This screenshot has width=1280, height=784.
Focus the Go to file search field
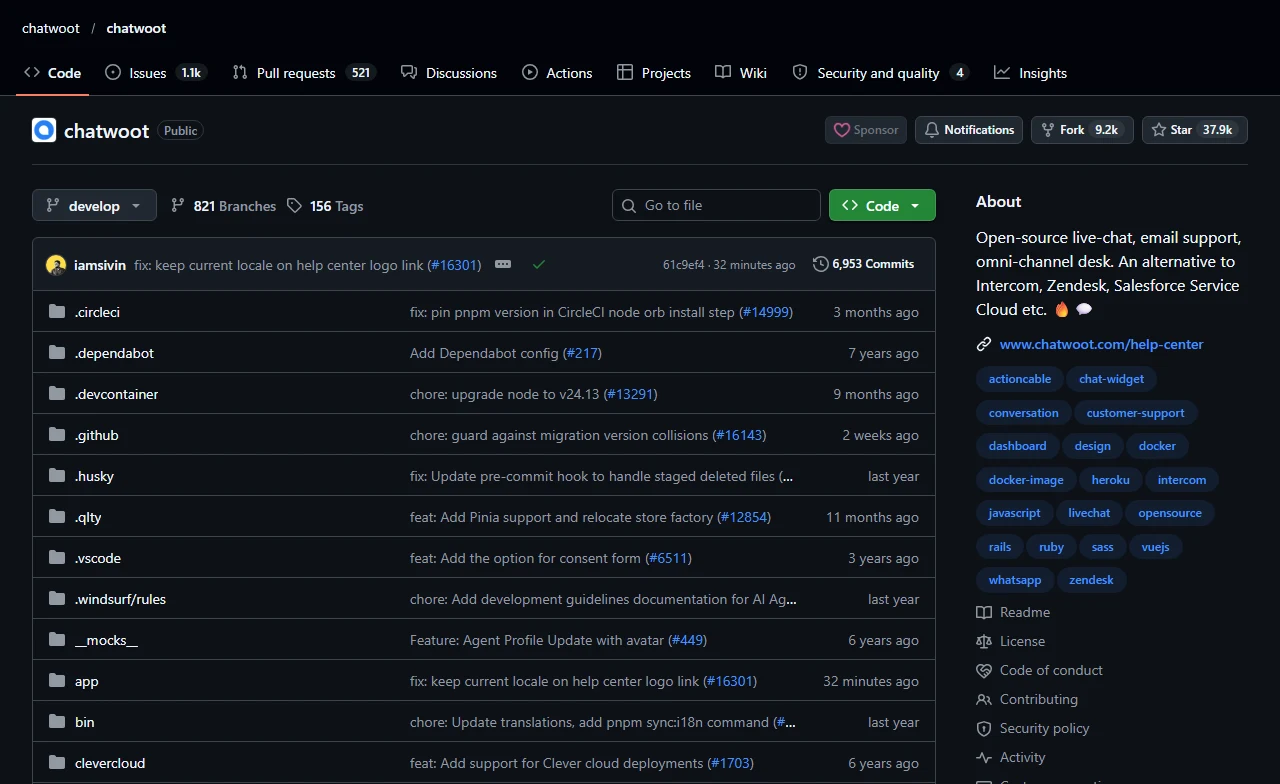[716, 205]
